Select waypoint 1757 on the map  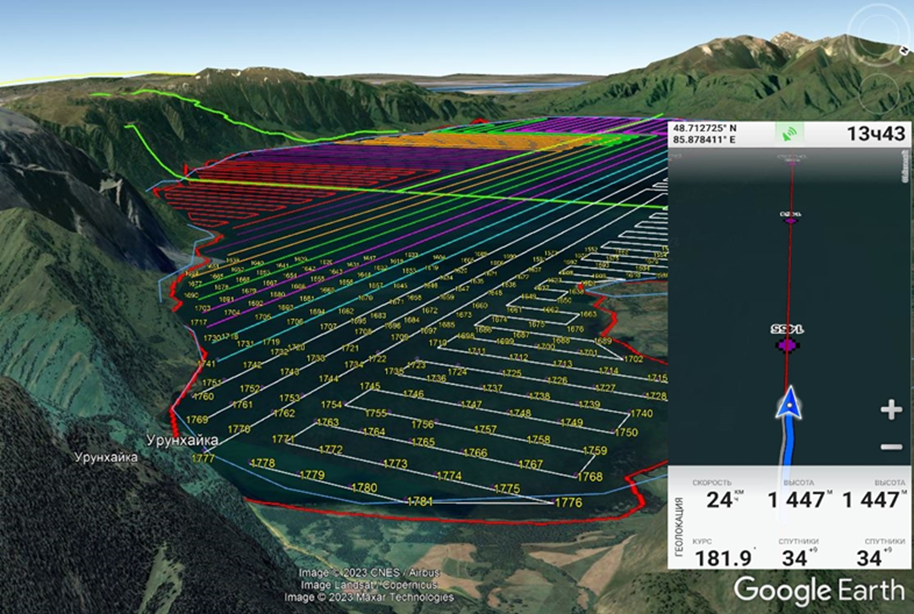point(485,429)
